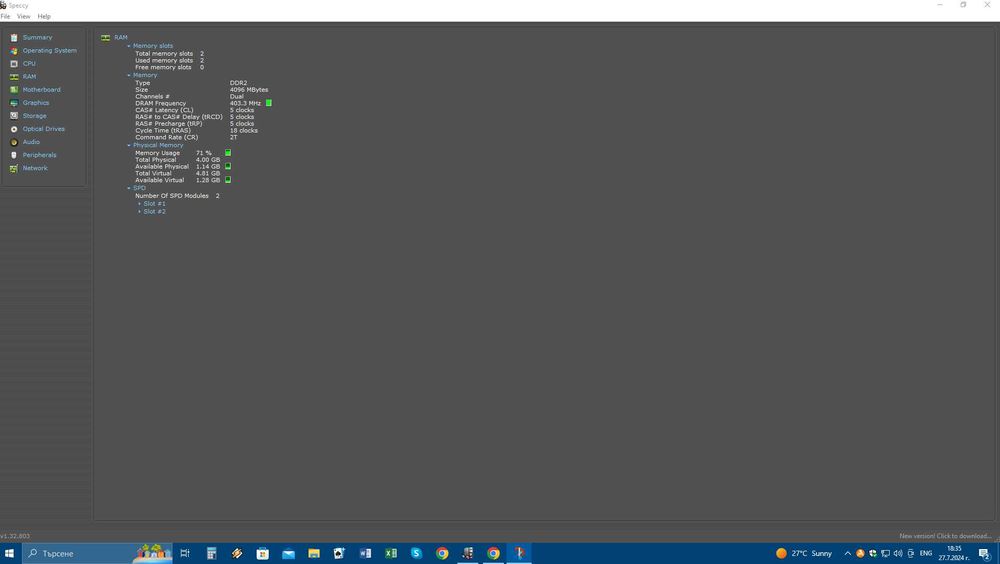
Task: Select the Command Rate (CR) row
Action: (x=186, y=137)
